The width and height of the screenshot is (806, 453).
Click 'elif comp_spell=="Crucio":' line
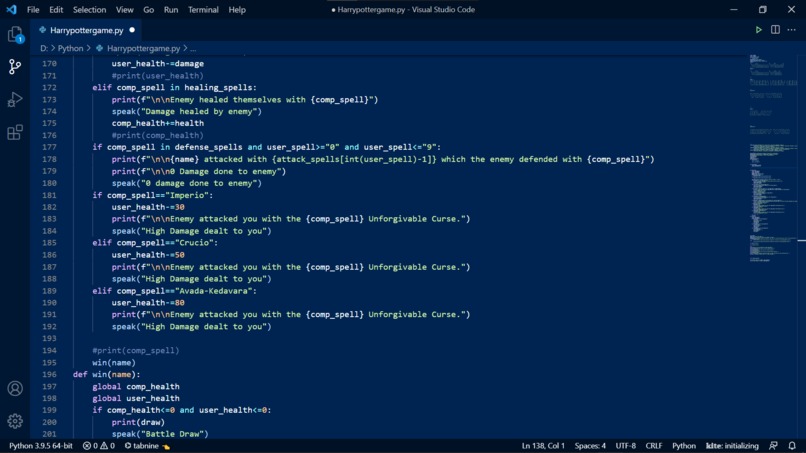tap(155, 243)
